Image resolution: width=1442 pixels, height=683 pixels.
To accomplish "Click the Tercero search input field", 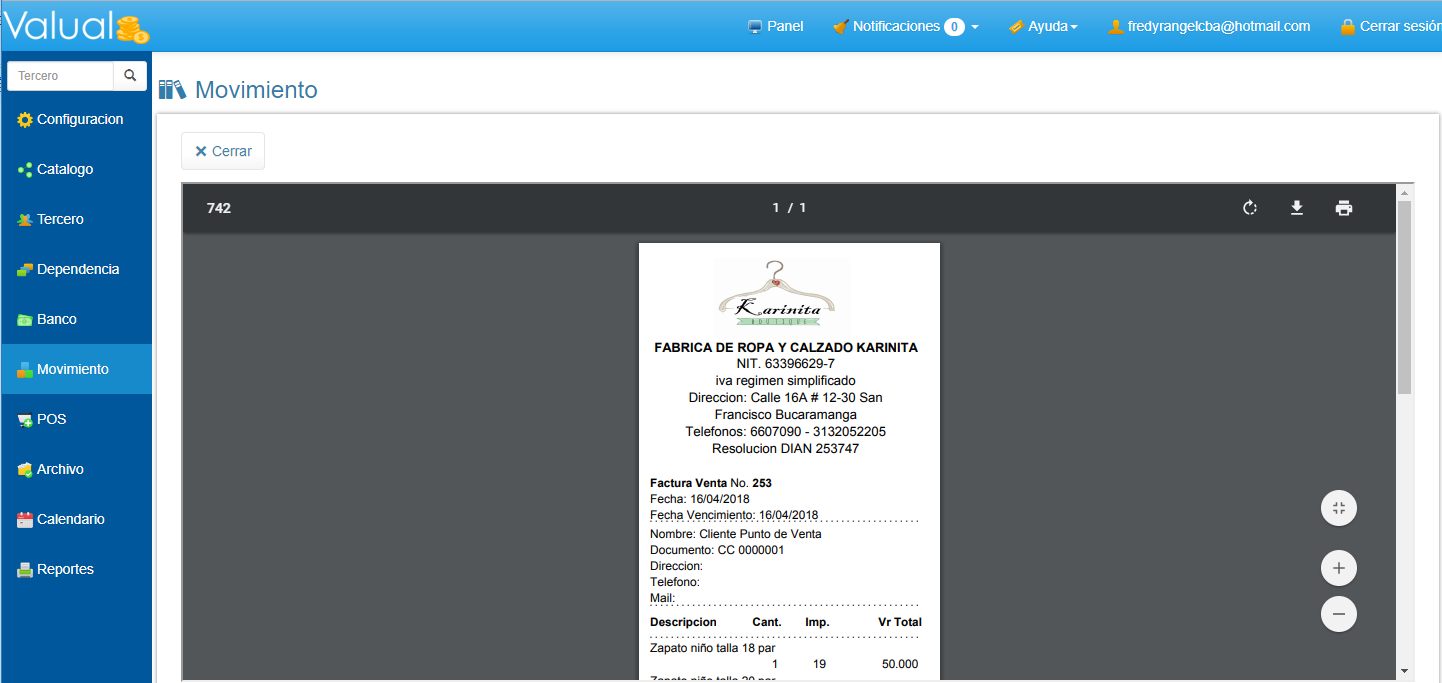I will pyautogui.click(x=60, y=76).
